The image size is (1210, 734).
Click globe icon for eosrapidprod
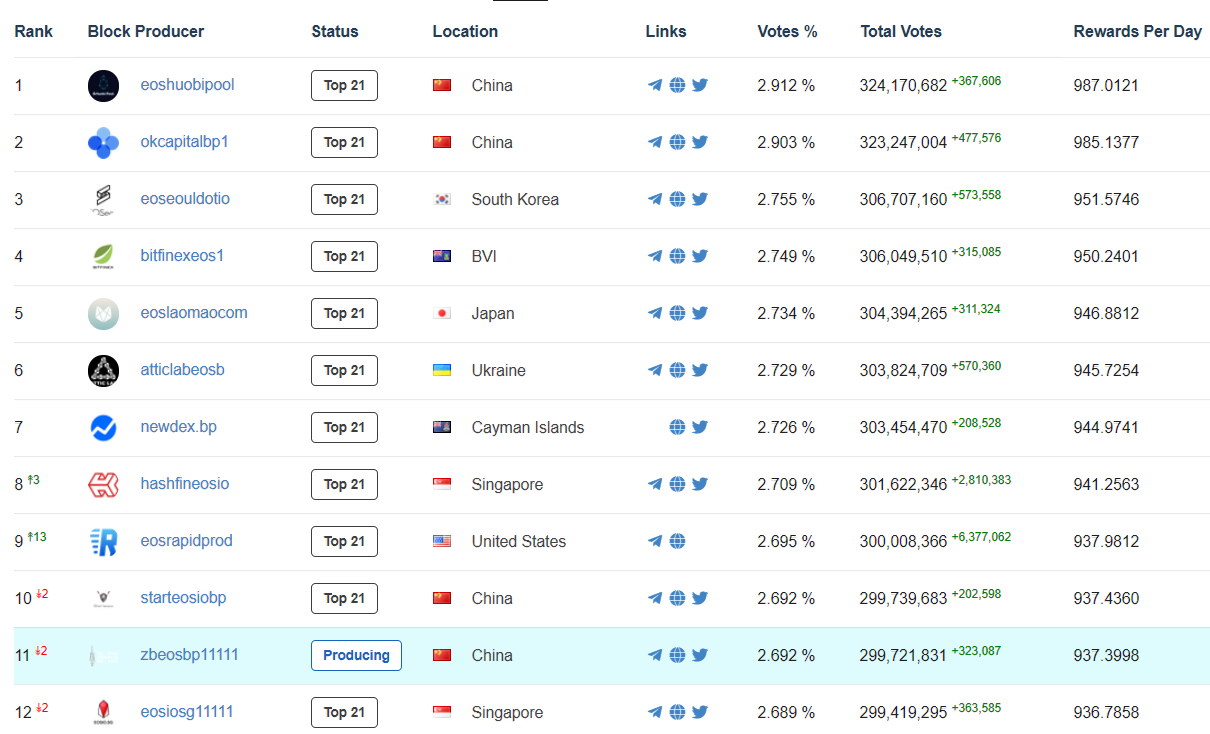pyautogui.click(x=677, y=542)
